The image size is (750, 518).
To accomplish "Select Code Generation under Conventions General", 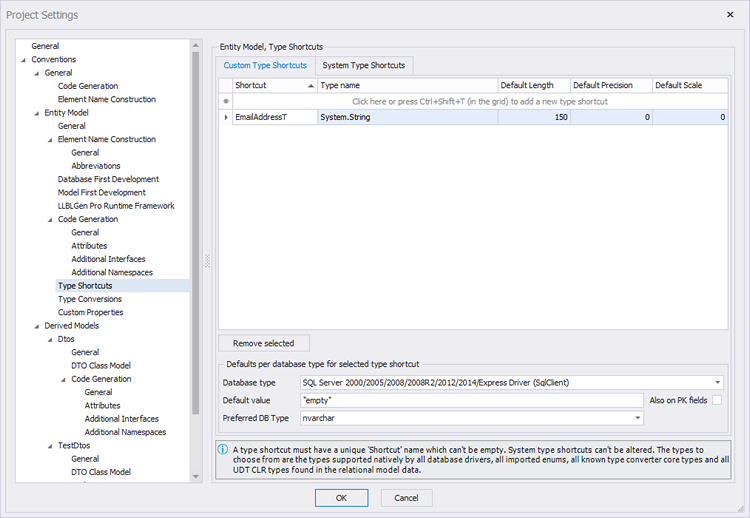I will click(88, 86).
